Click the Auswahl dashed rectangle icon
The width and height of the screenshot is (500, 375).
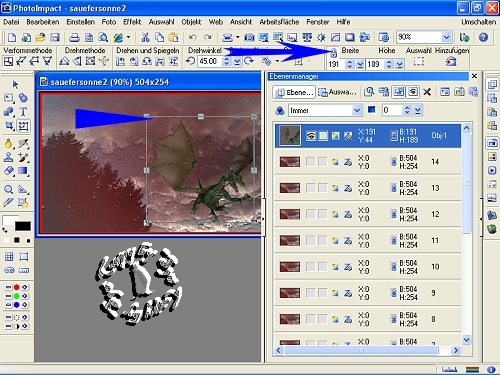(419, 62)
